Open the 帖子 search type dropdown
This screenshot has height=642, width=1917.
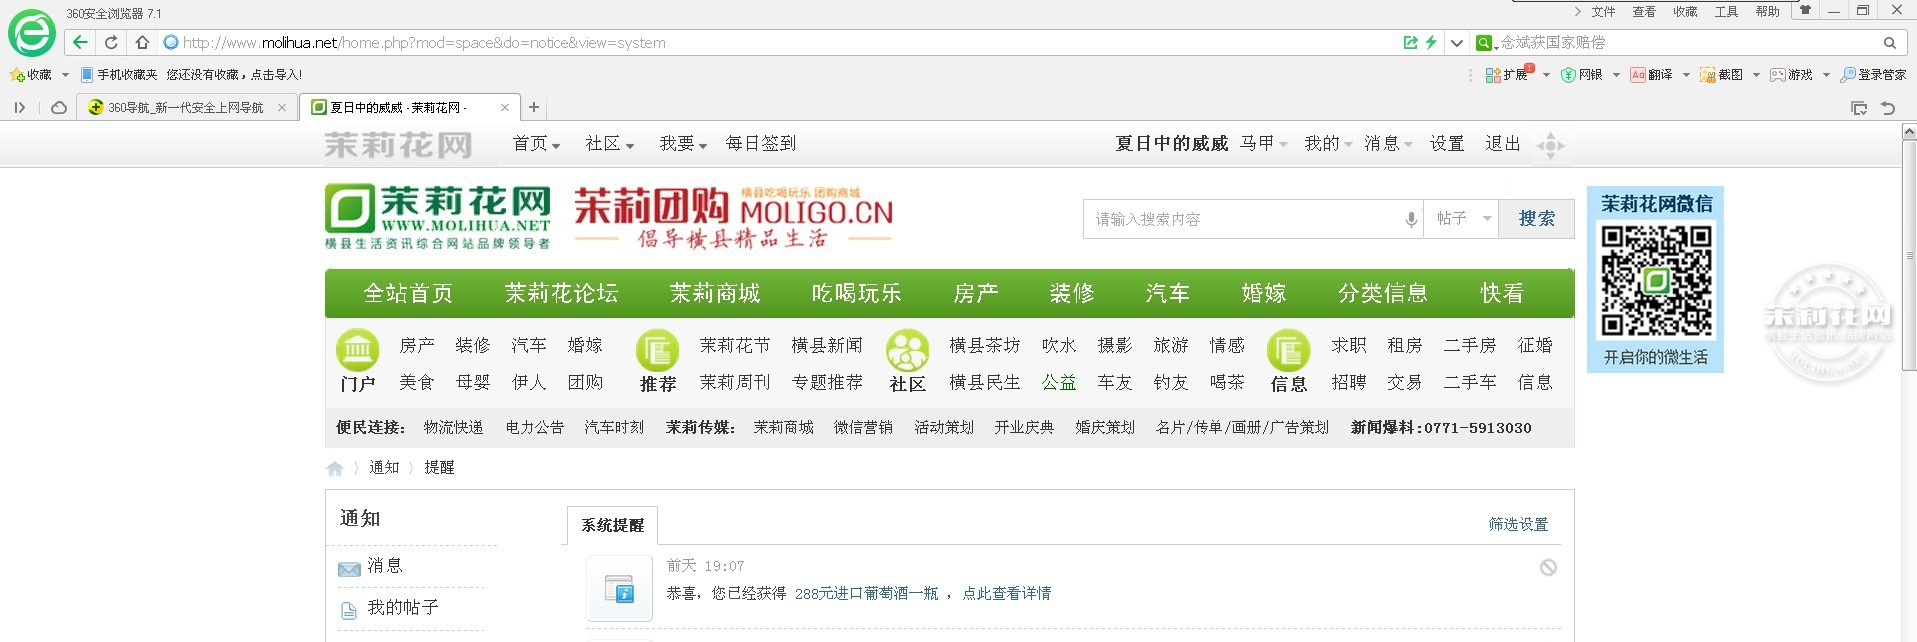1462,219
